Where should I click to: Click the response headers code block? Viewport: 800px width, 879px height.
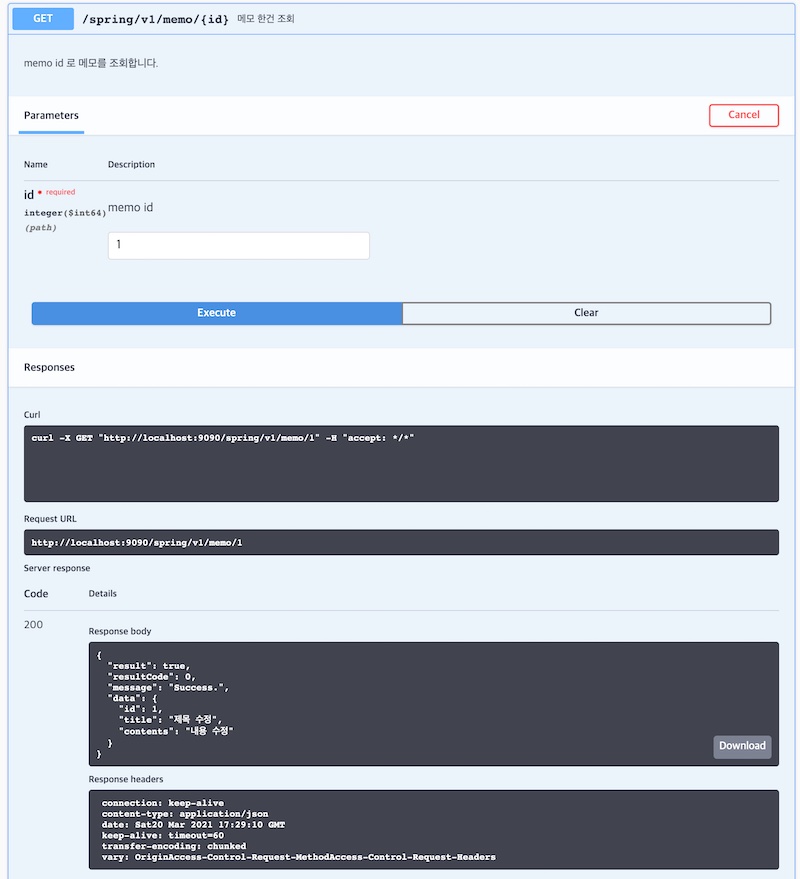point(433,829)
